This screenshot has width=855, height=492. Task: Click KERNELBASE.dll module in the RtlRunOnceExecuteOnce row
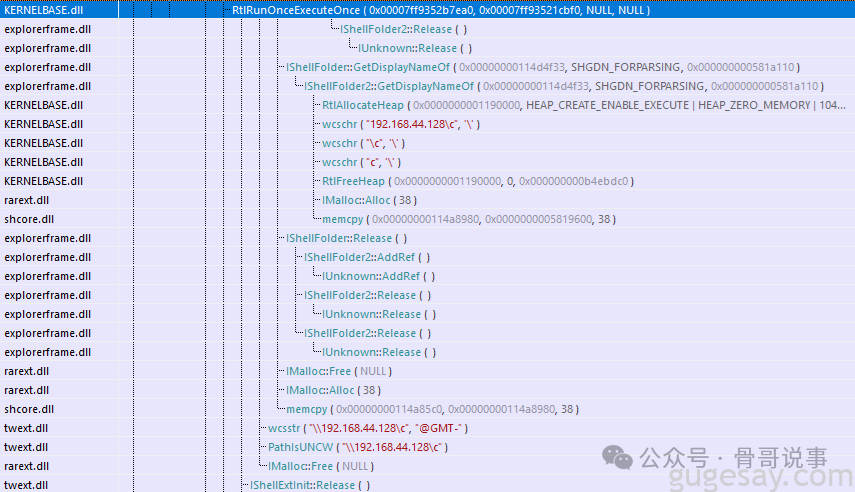[x=44, y=10]
